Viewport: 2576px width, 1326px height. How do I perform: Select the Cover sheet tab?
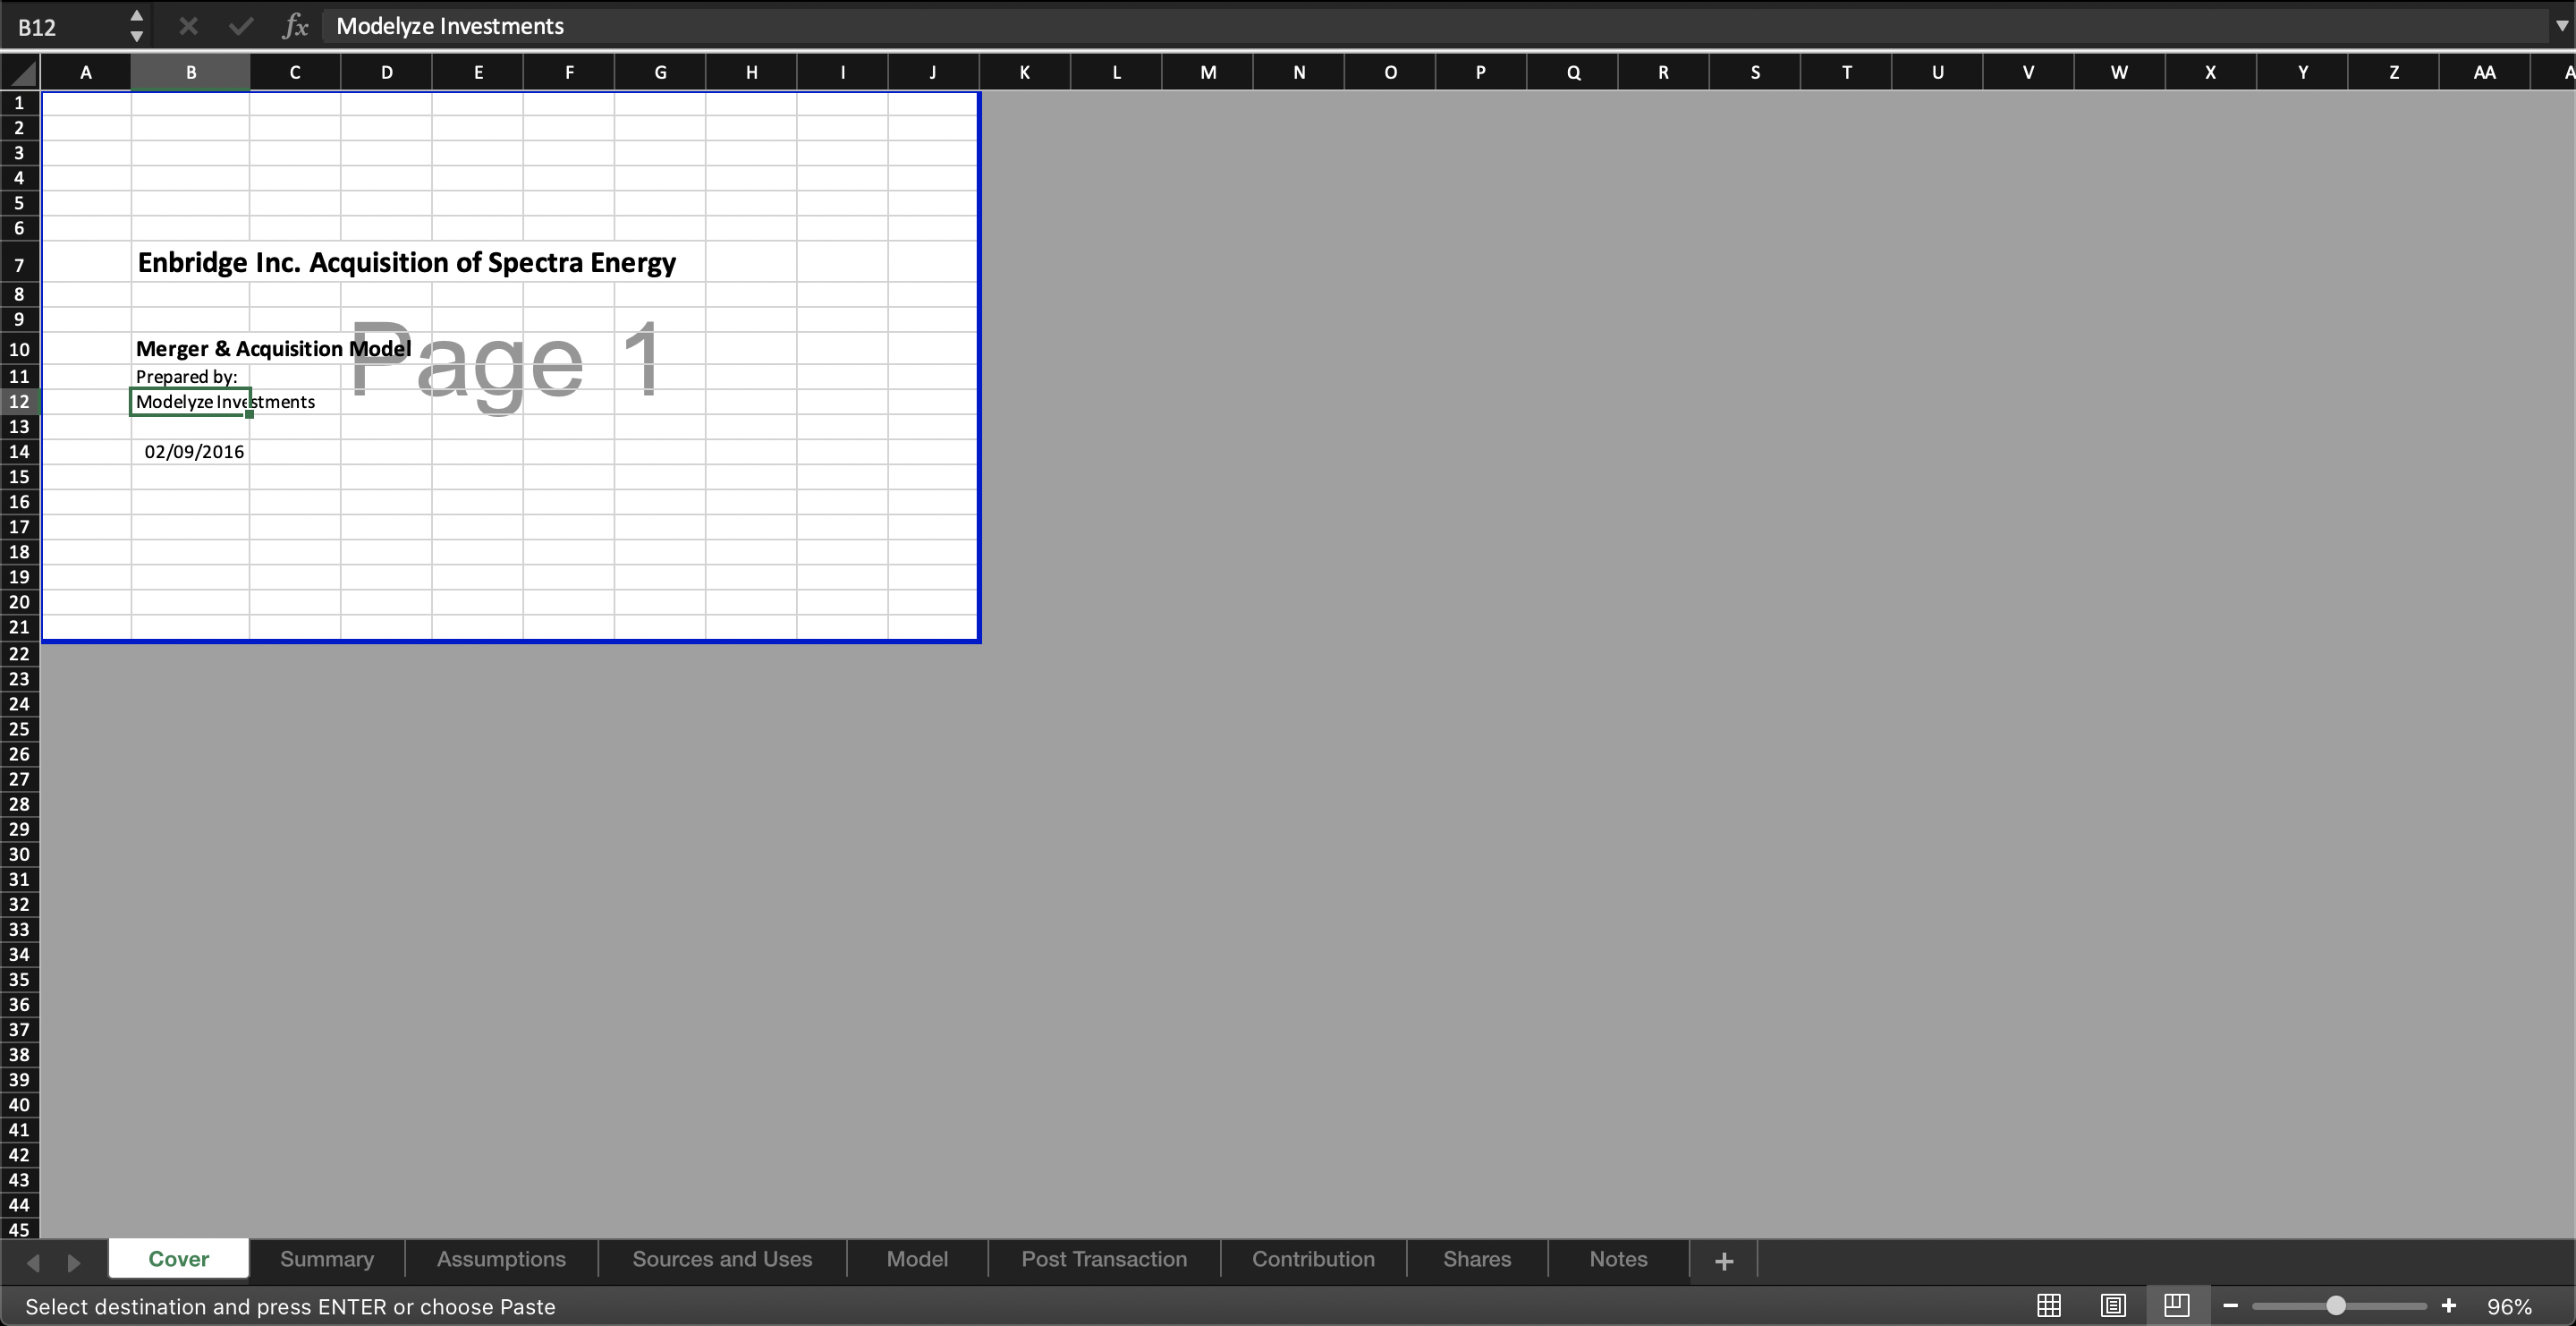click(x=179, y=1259)
